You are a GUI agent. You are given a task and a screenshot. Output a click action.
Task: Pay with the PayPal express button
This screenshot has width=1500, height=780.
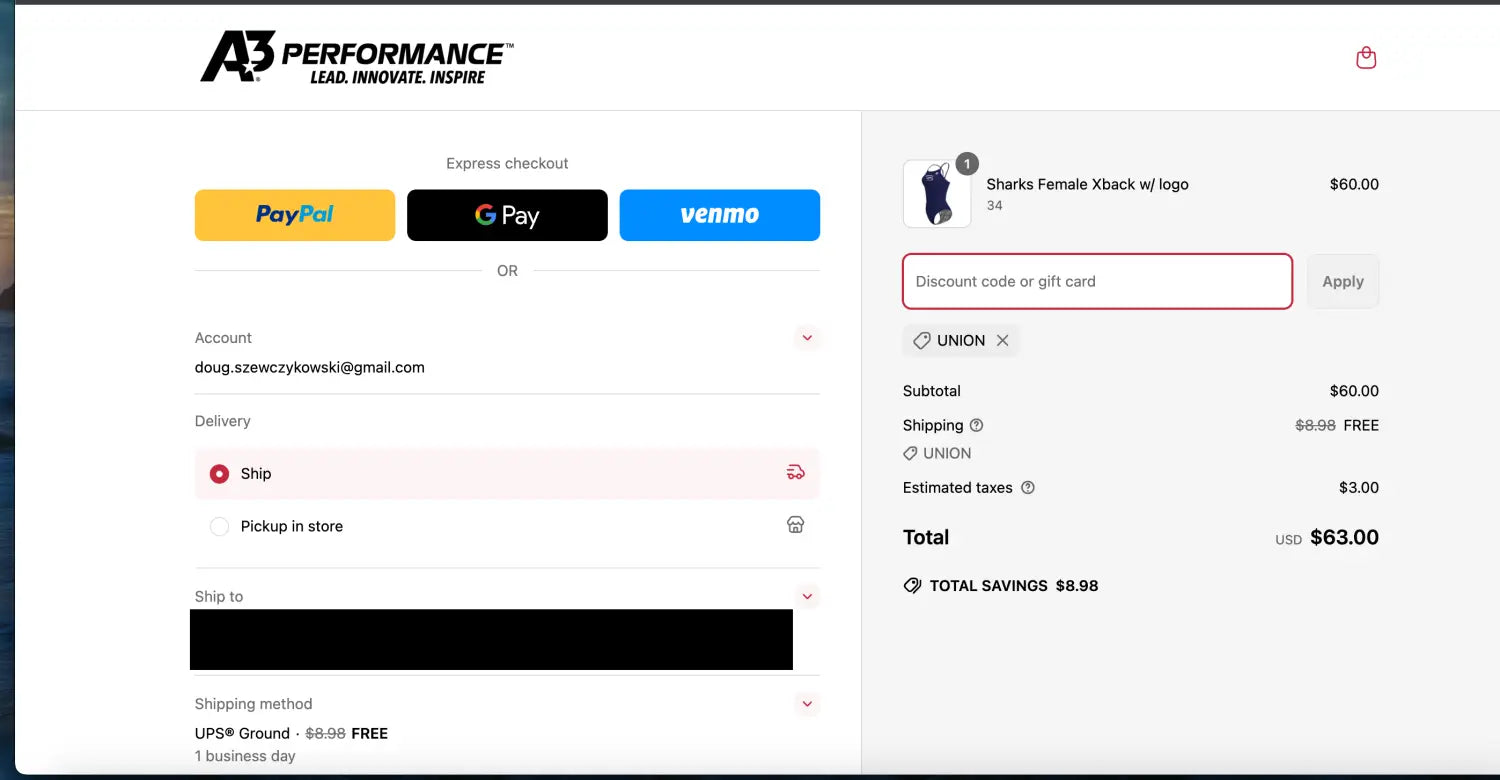coord(295,215)
